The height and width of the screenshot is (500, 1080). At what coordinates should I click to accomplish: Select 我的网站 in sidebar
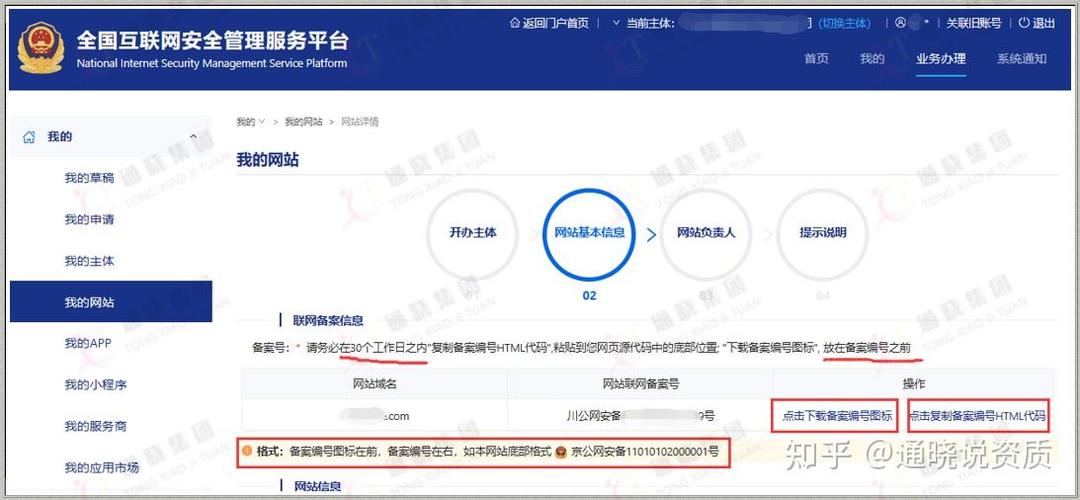click(111, 302)
